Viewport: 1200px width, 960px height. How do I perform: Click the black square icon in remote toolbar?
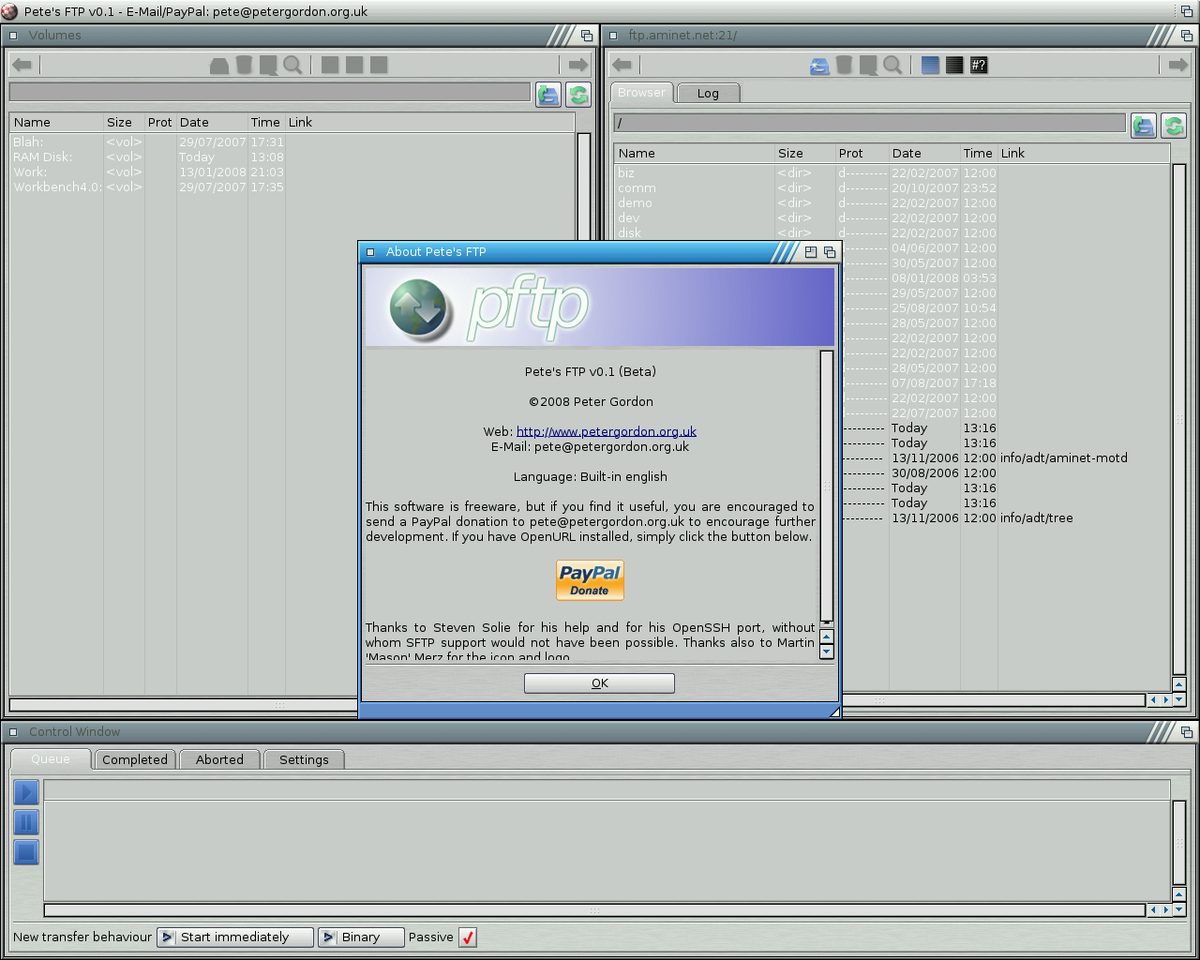[x=954, y=65]
